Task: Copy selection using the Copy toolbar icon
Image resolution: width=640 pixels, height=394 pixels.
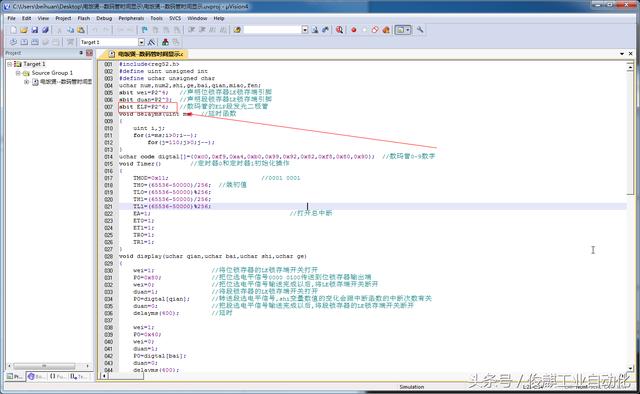Action: (x=70, y=30)
